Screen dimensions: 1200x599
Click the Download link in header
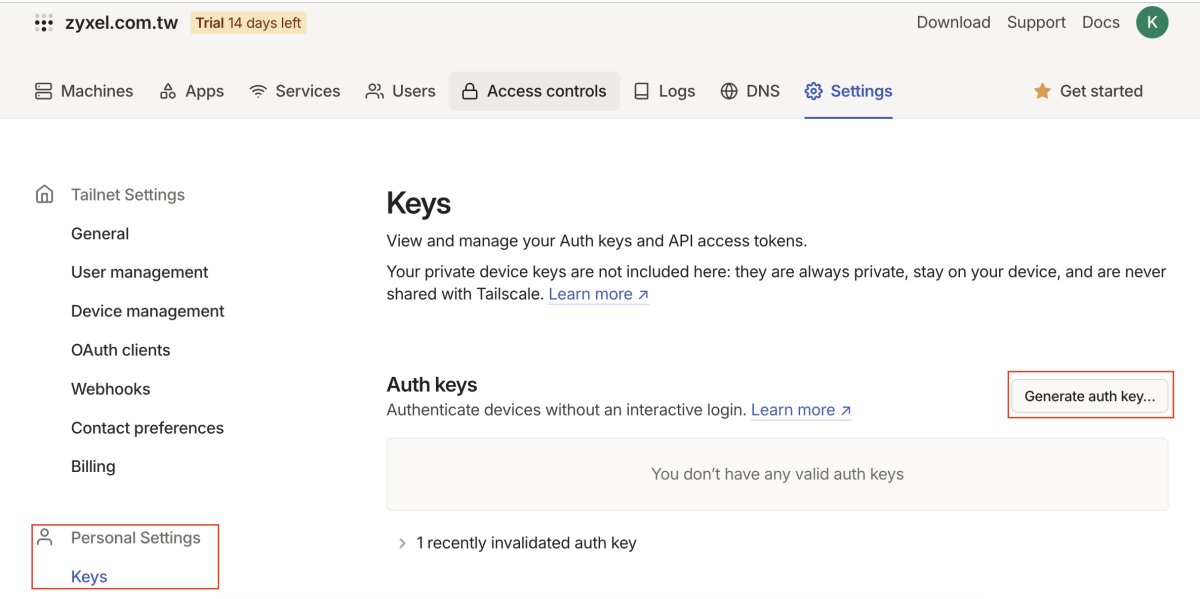[953, 22]
